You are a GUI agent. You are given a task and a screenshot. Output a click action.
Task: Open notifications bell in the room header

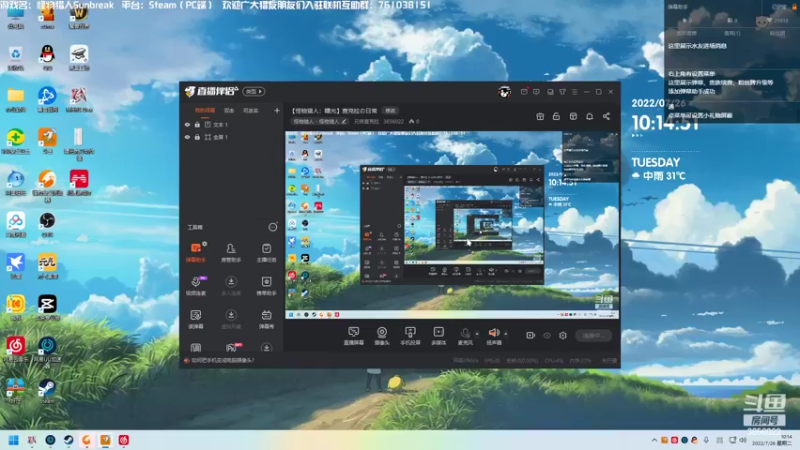[x=589, y=116]
